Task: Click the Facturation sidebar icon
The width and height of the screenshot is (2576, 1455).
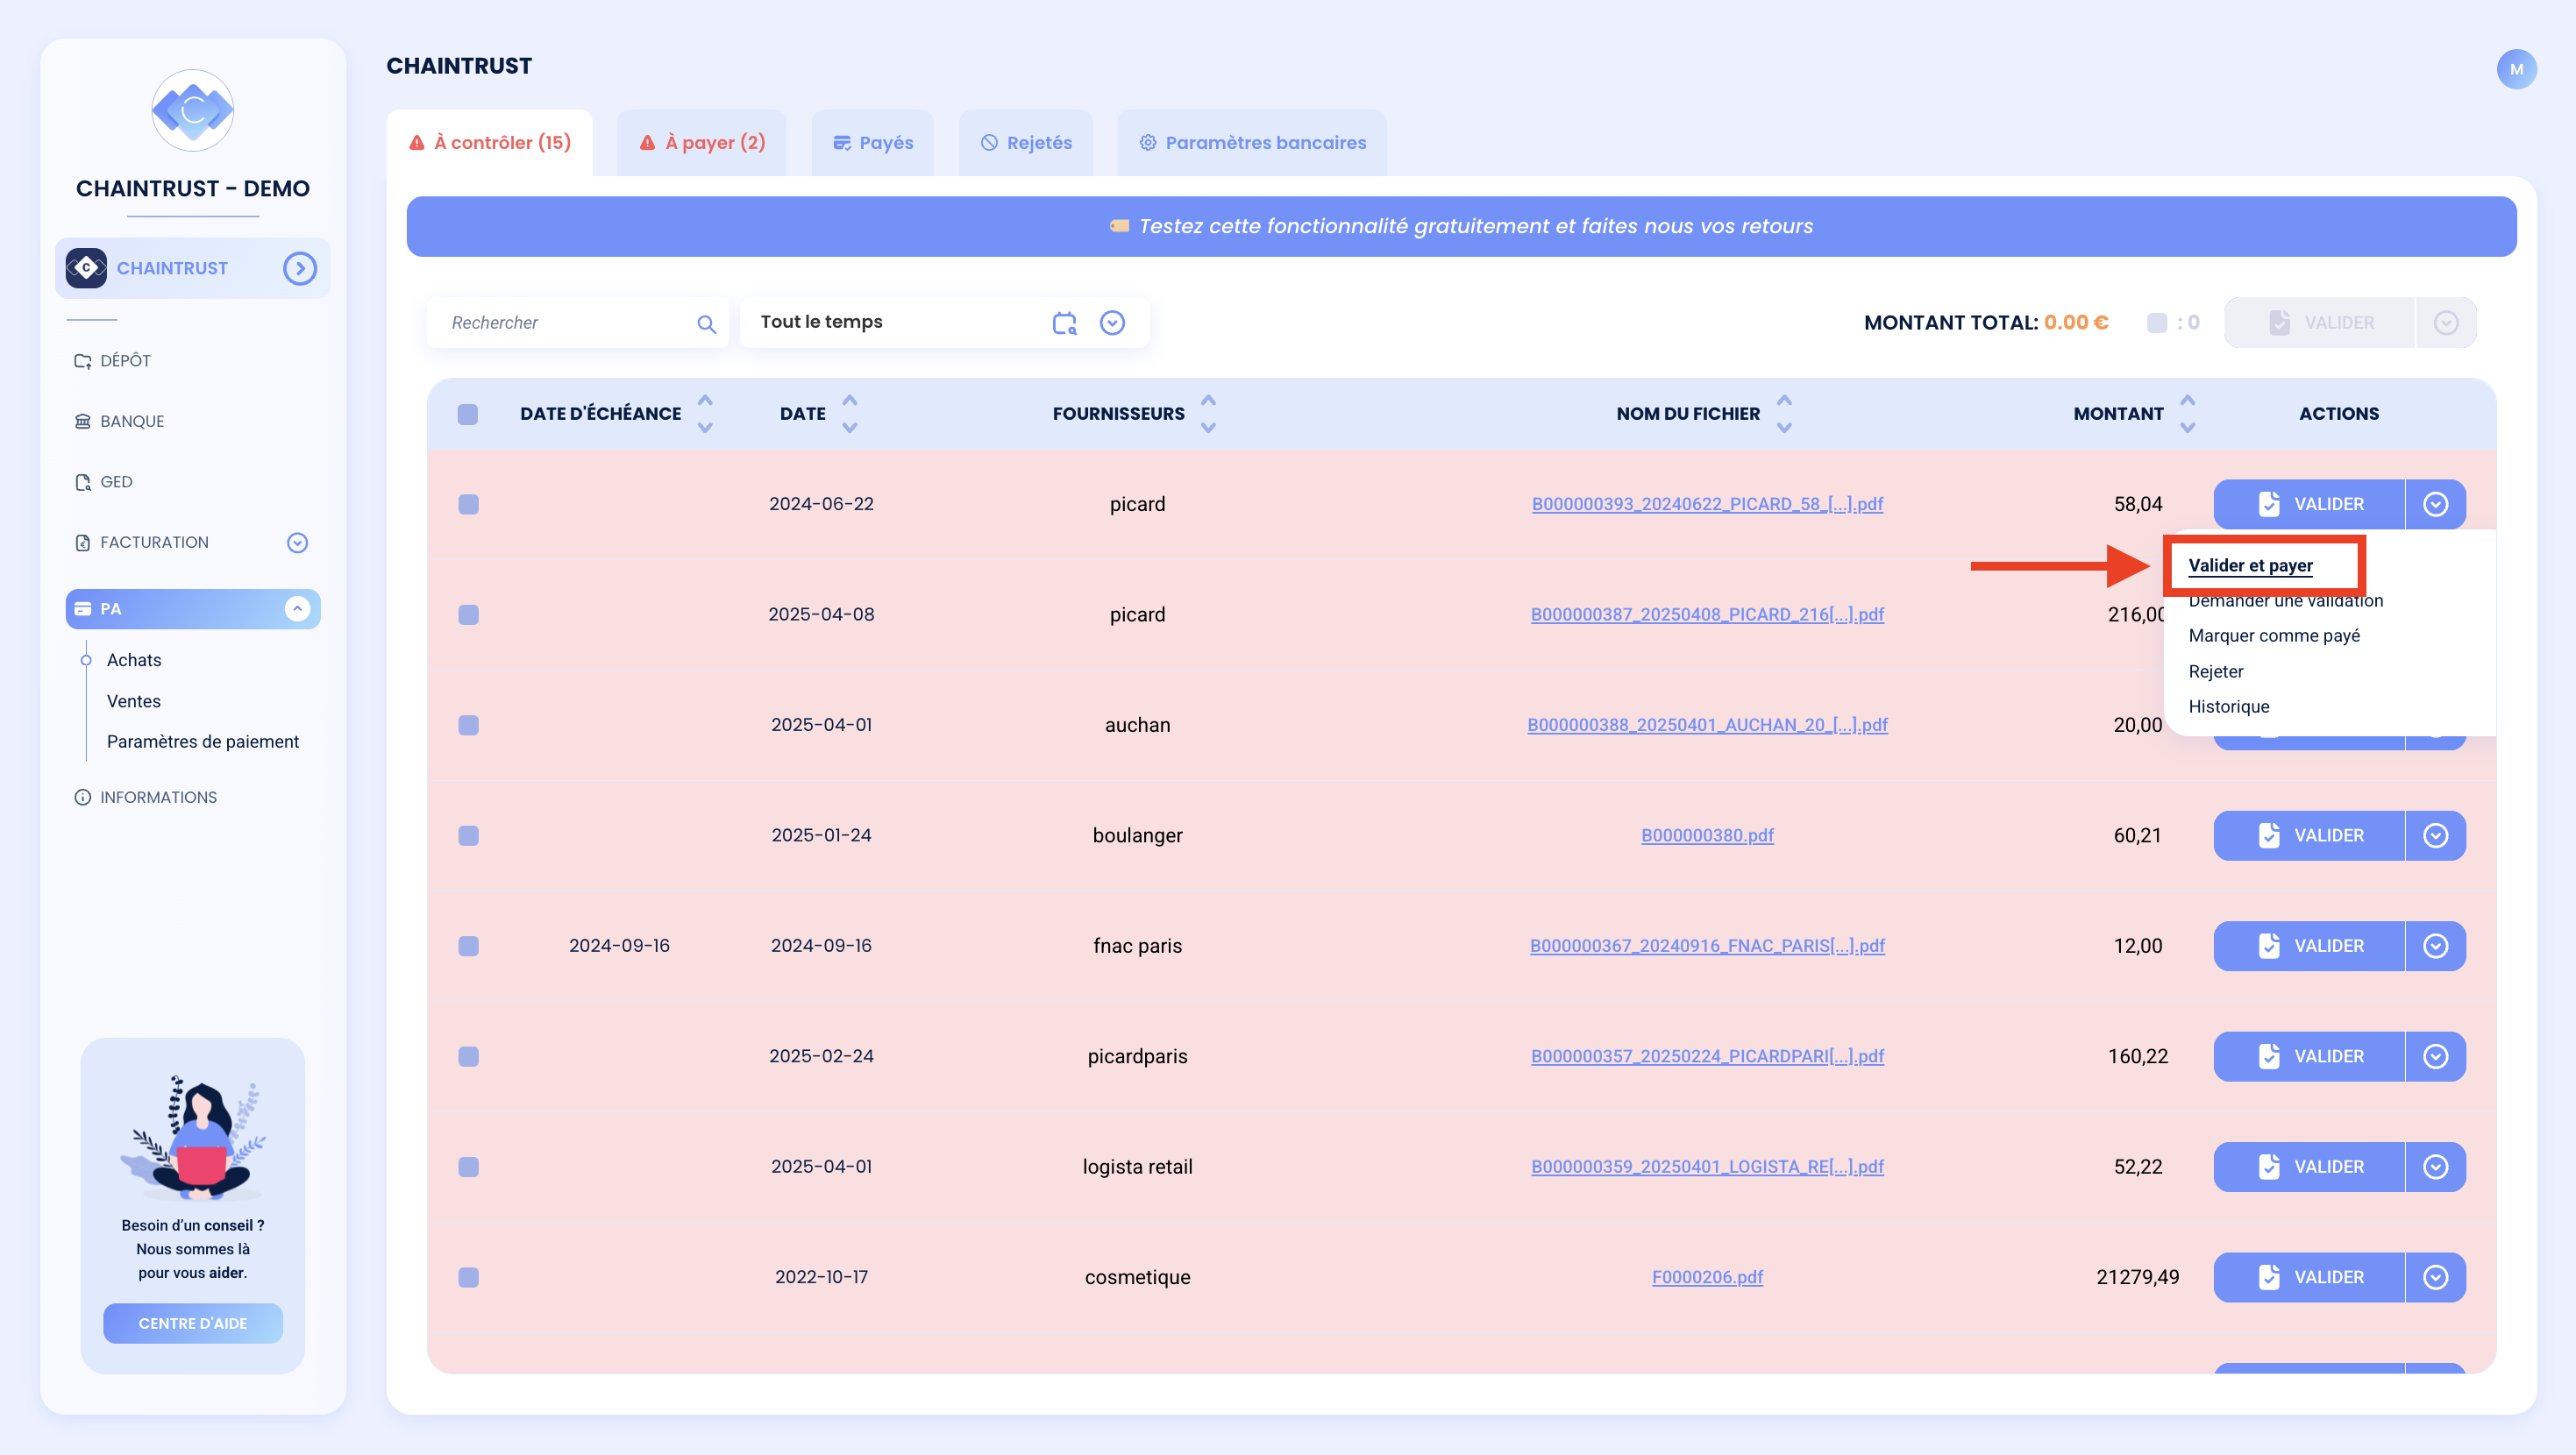Action: pyautogui.click(x=83, y=542)
